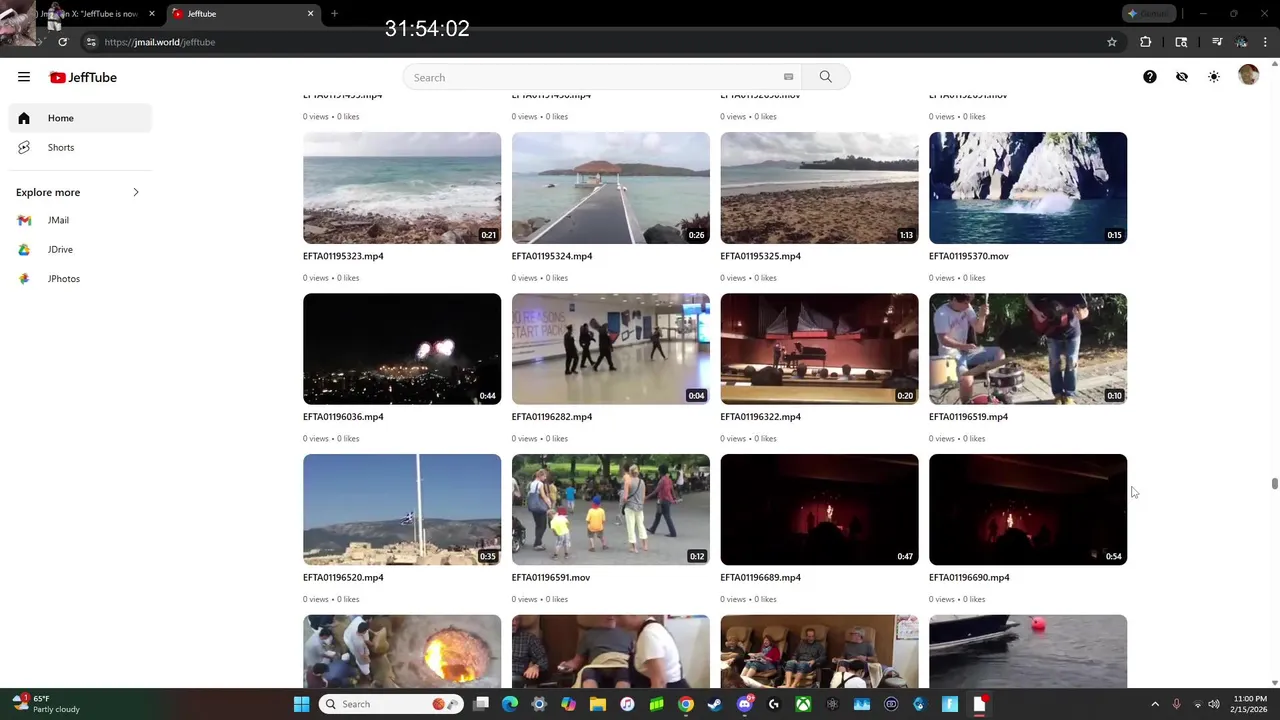1280x720 pixels.
Task: Open the user avatar menu
Action: tap(1248, 76)
